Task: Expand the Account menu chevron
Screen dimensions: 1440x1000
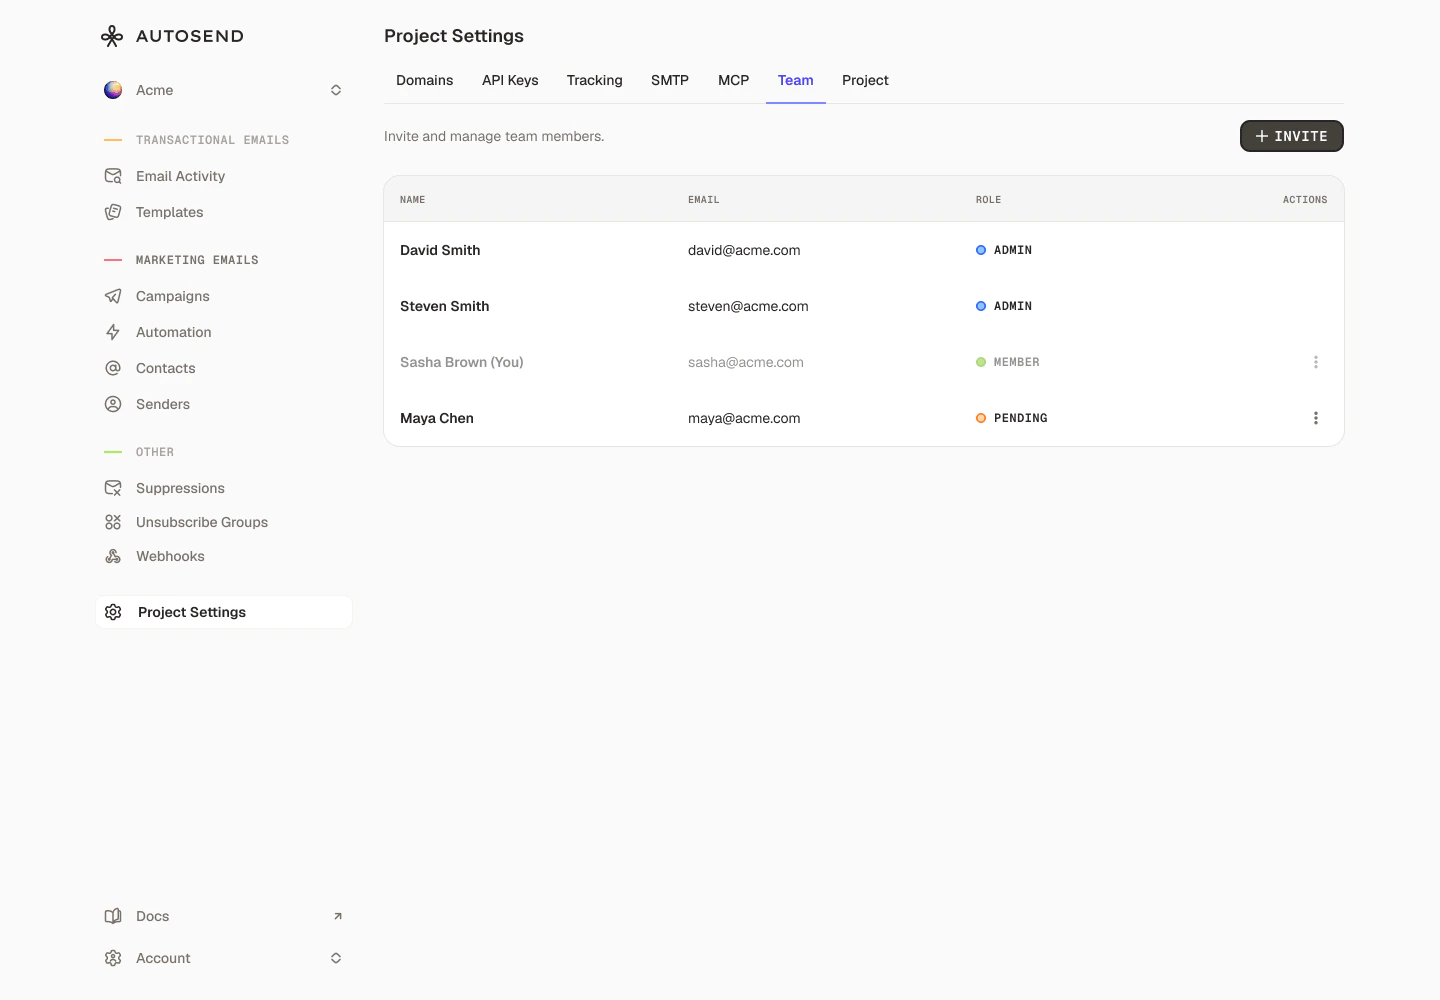Action: (336, 958)
